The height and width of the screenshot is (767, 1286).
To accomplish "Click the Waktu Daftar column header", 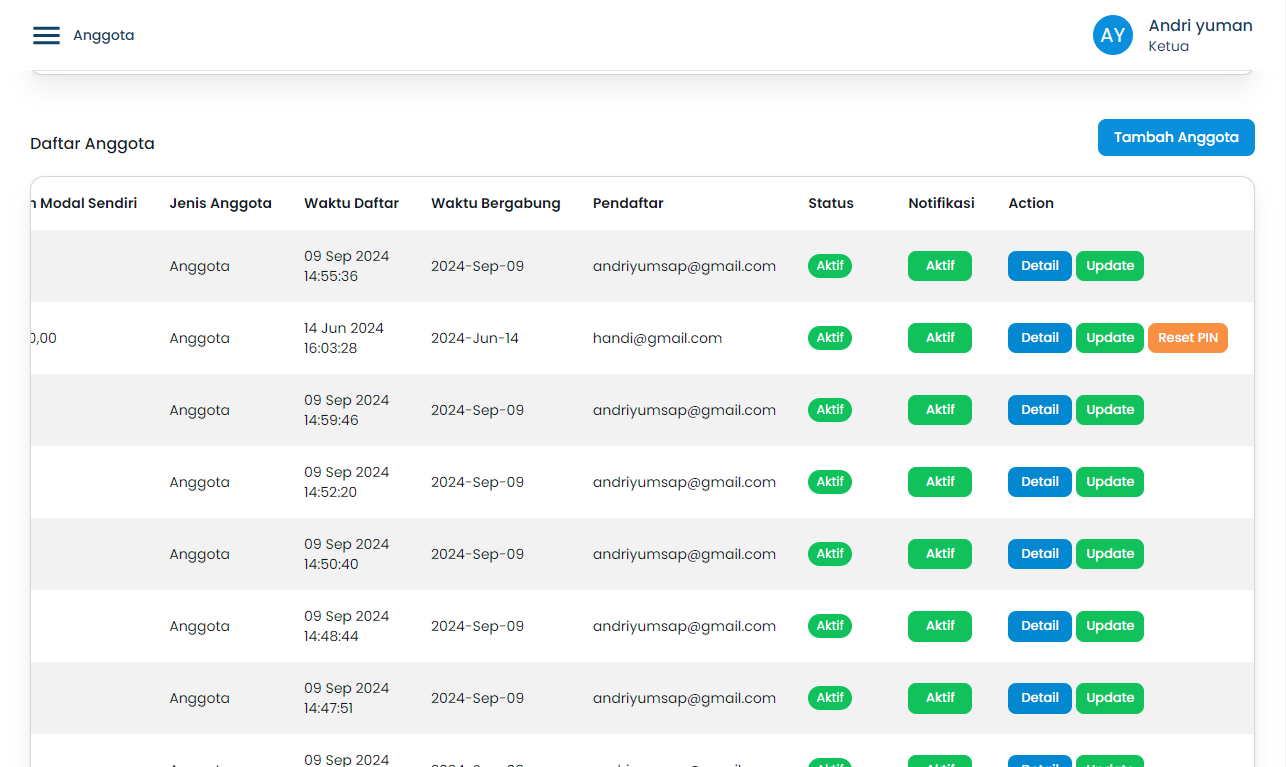I will (x=351, y=203).
